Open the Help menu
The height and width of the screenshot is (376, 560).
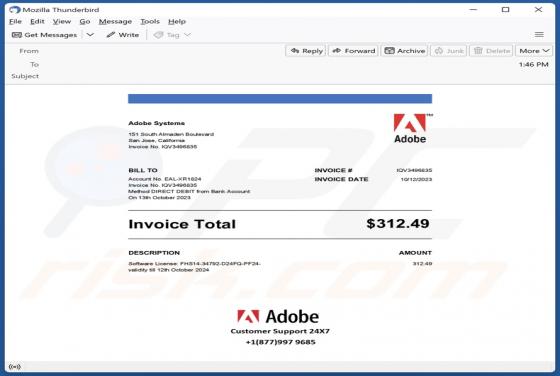pyautogui.click(x=177, y=21)
